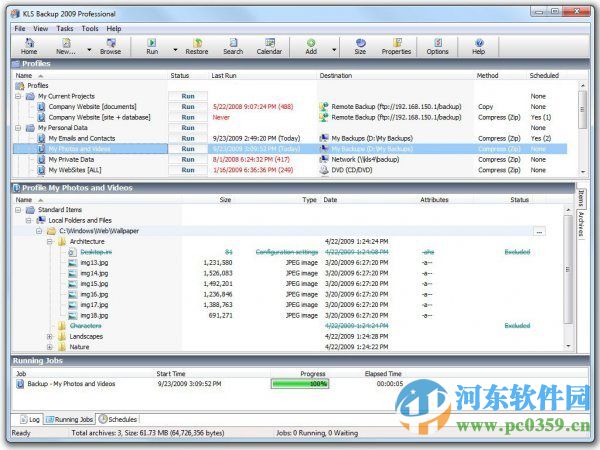Viewport: 600px width, 450px height.
Task: Run My Private Data profile
Action: (x=188, y=160)
